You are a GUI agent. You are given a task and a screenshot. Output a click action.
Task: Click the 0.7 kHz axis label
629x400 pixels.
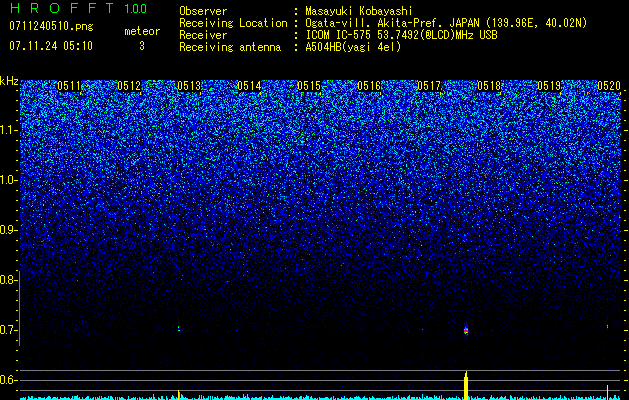[8, 330]
